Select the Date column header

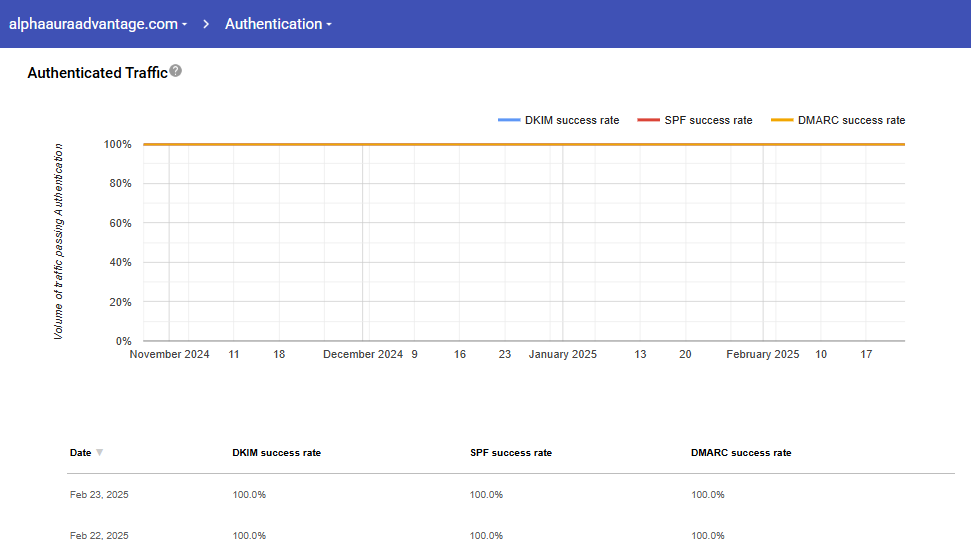coord(80,453)
